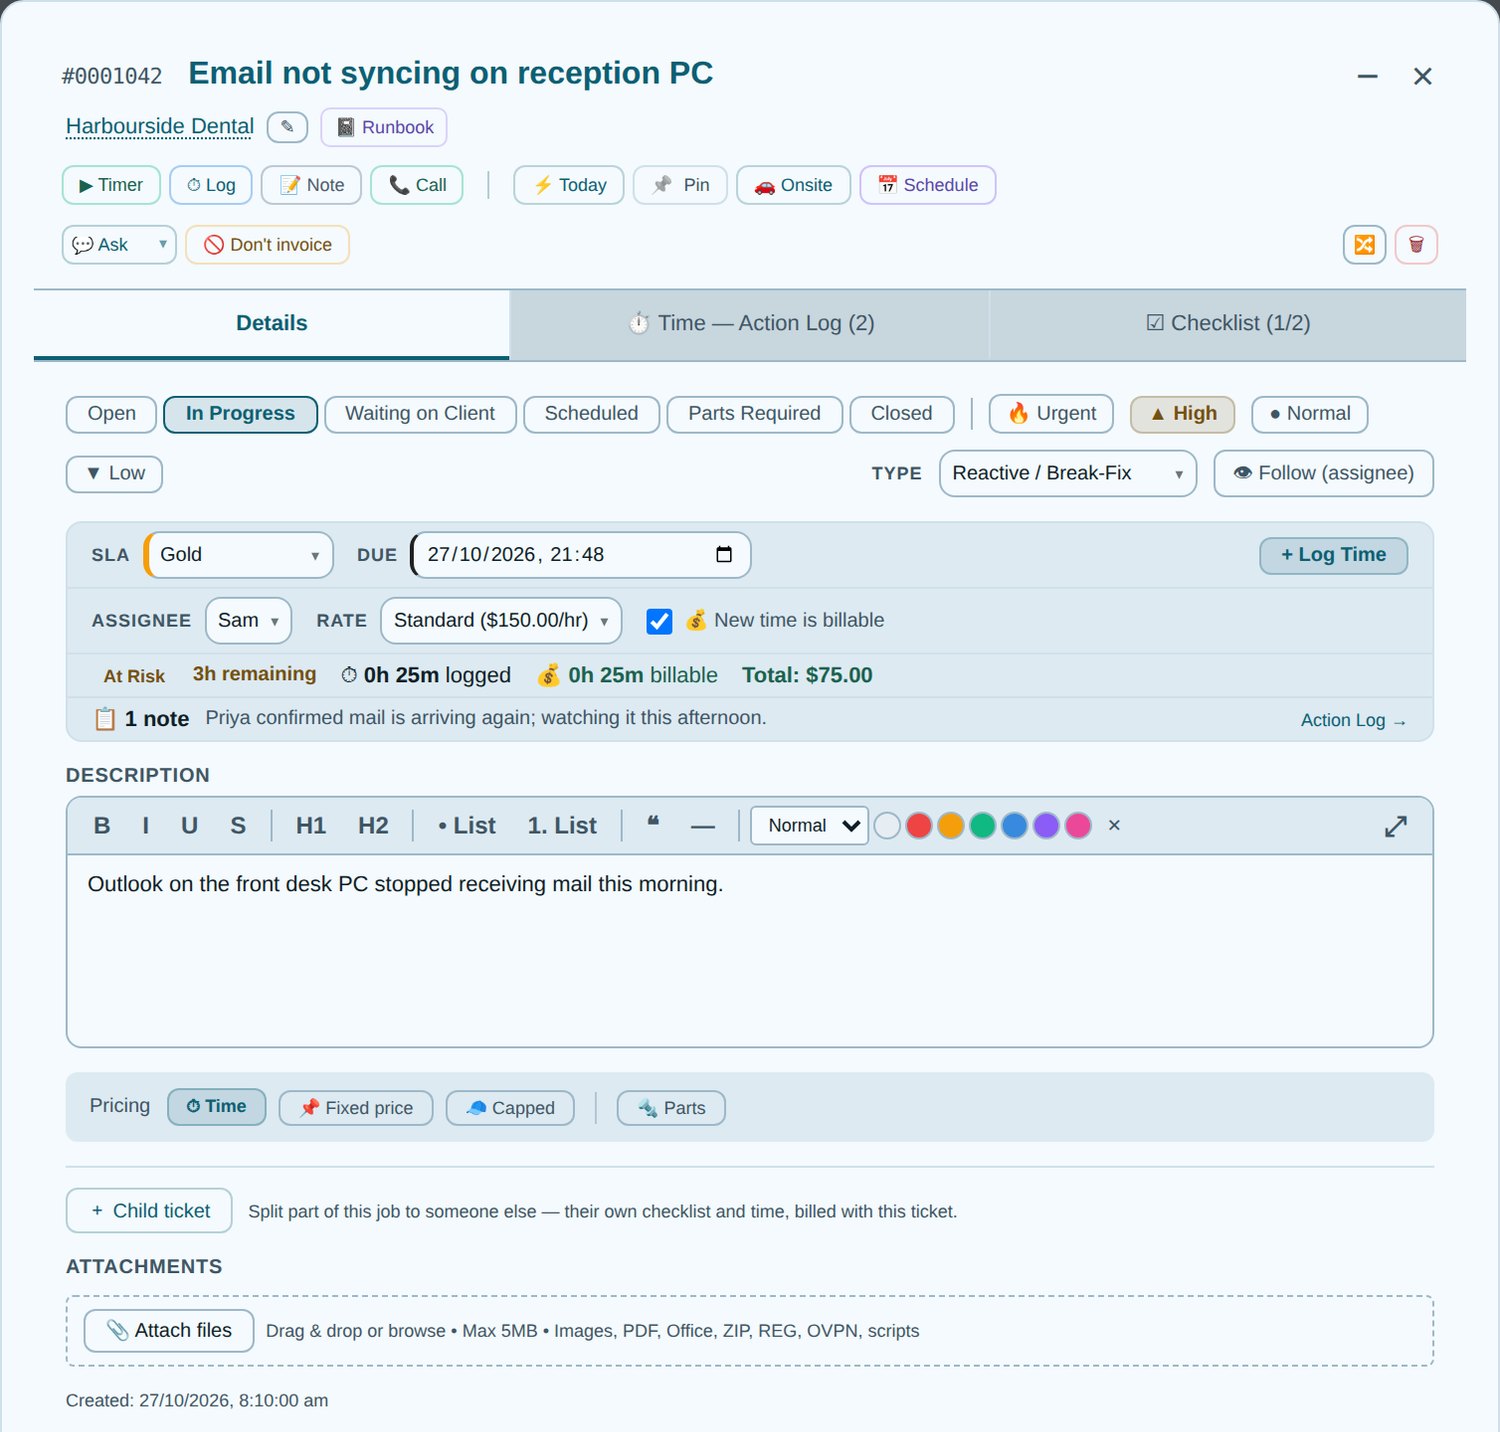Screen dimensions: 1500x1432
Task: Click the pencil edit icon beside Harbourside Dental
Action: (x=287, y=127)
